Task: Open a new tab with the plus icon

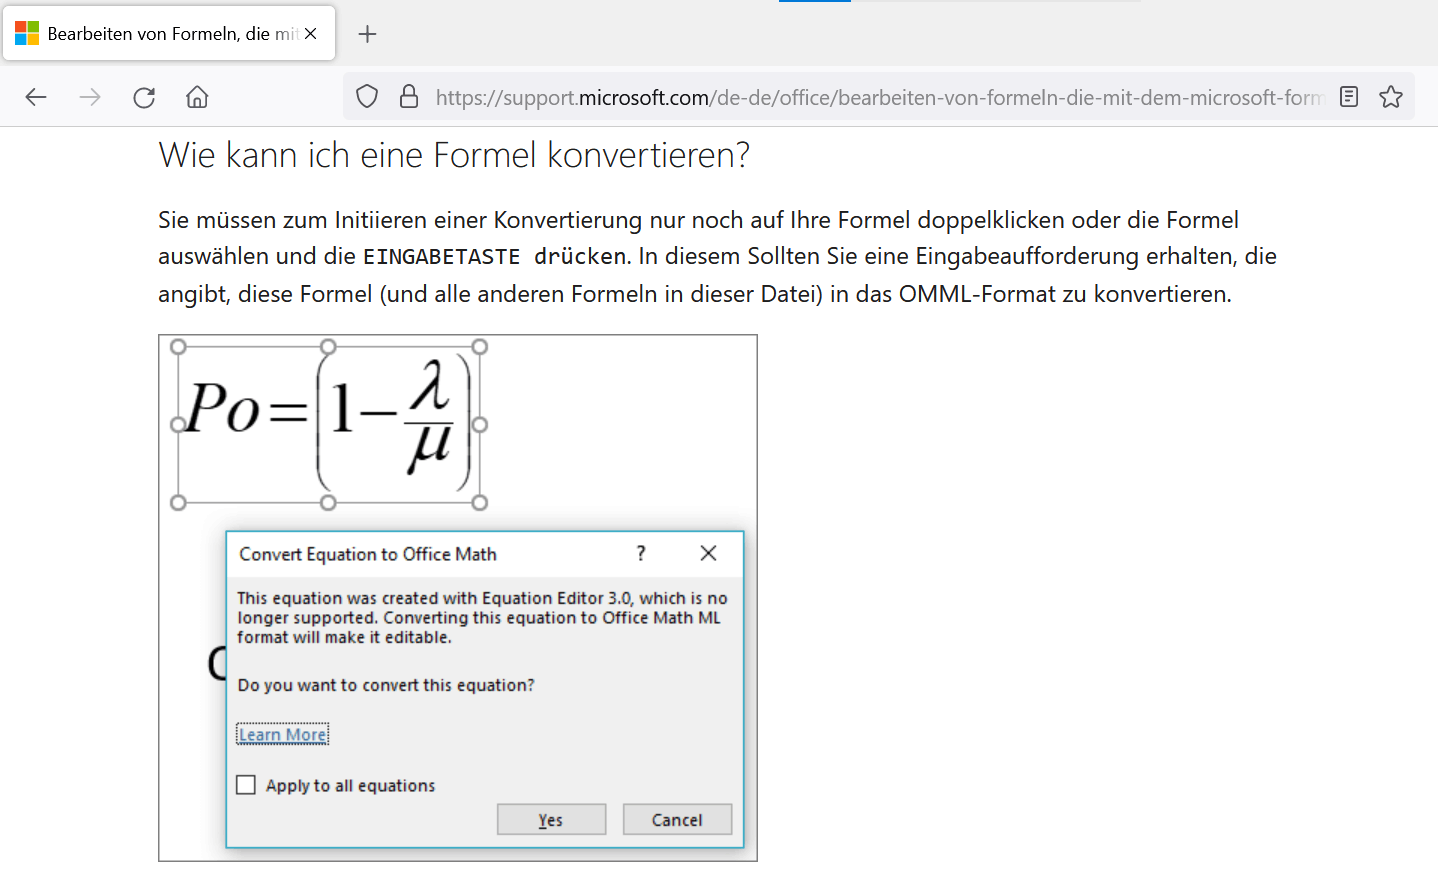Action: pos(367,34)
